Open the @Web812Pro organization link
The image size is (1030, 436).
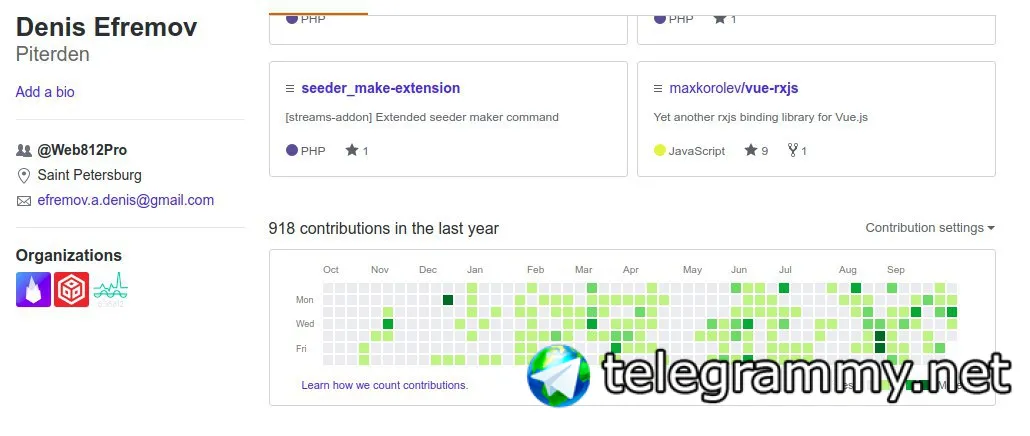[82, 150]
